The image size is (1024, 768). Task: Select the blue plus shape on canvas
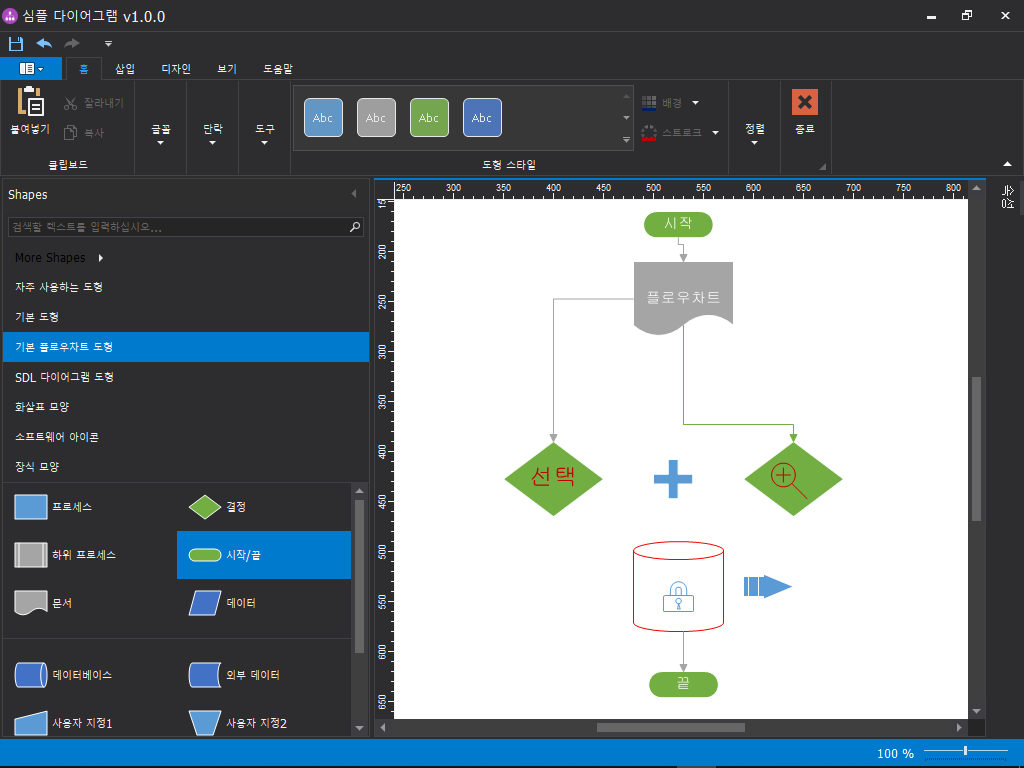point(673,479)
